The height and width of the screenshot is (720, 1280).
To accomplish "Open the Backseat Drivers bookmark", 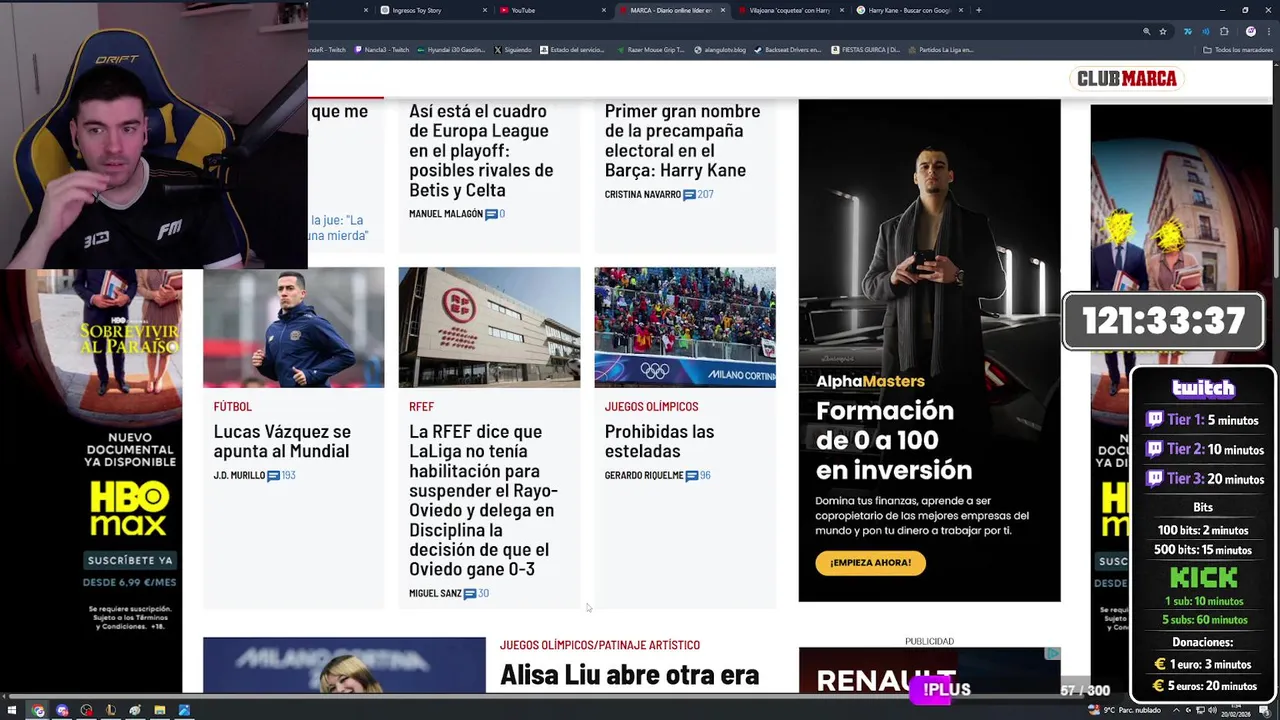I will coord(788,49).
